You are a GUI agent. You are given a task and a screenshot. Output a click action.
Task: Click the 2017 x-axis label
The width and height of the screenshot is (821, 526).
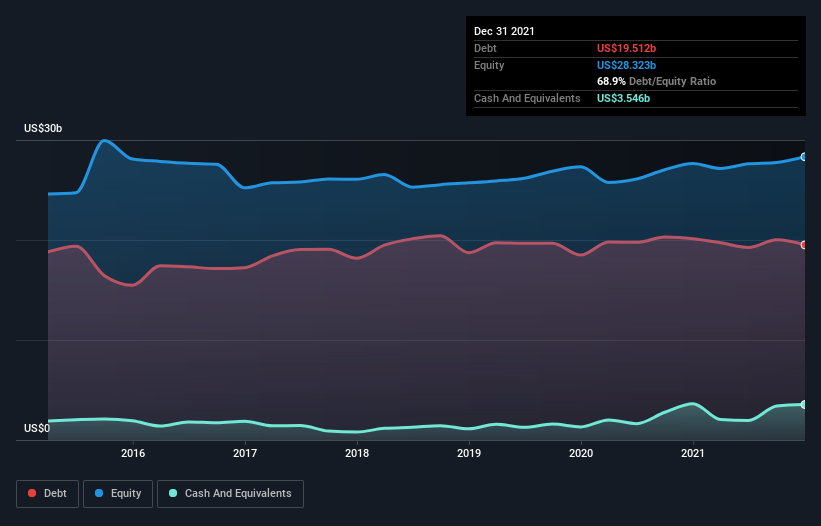pyautogui.click(x=245, y=453)
